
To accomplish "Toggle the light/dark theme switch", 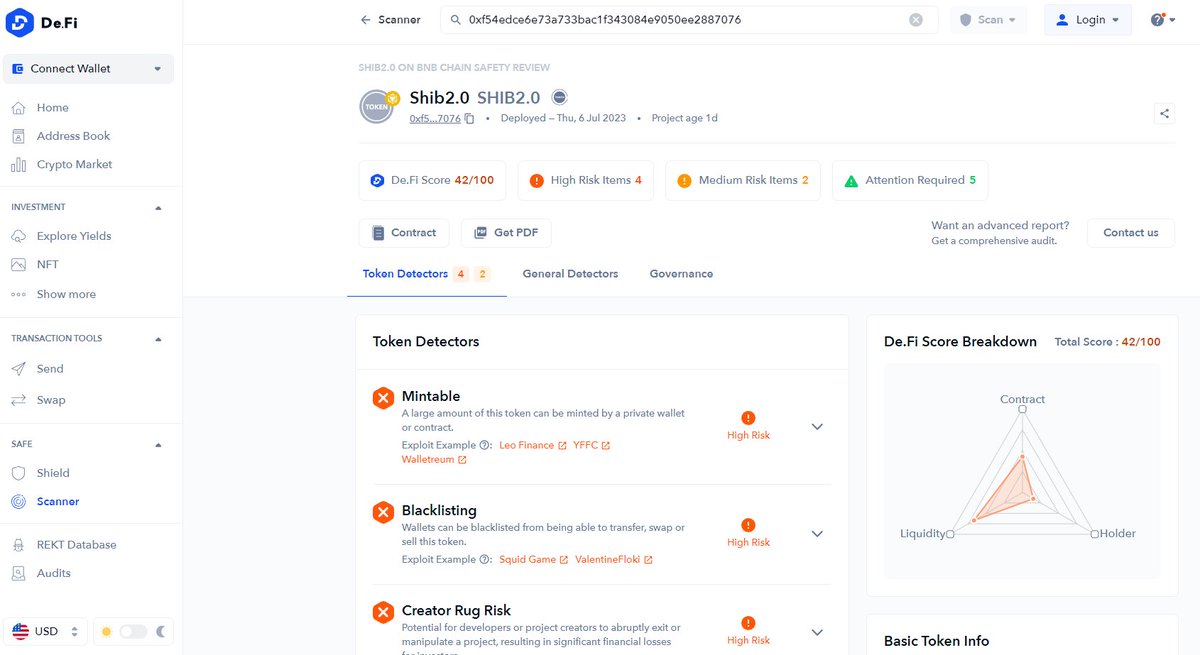I will click(x=133, y=632).
